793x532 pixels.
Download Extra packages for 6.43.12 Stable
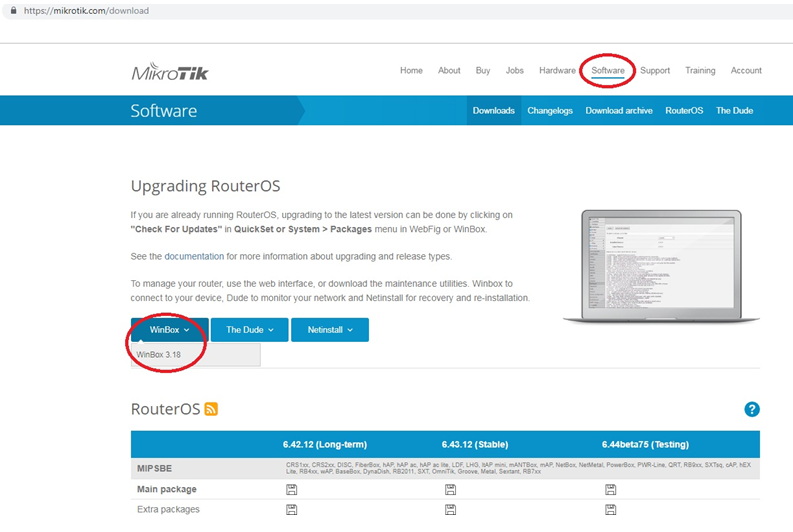[451, 510]
